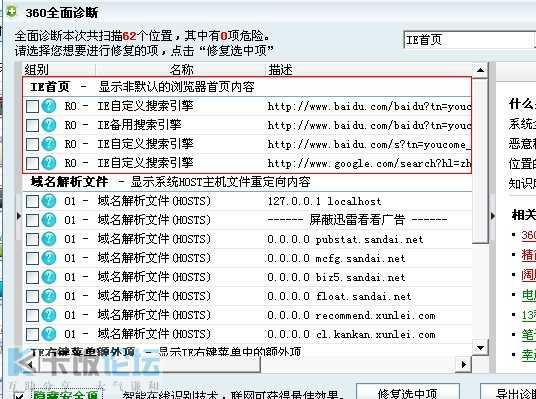Image resolution: width=536 pixels, height=399 pixels.
Task: Tick the cl.kankan.xunlei.com HOSTS checkbox
Action: click(x=32, y=334)
